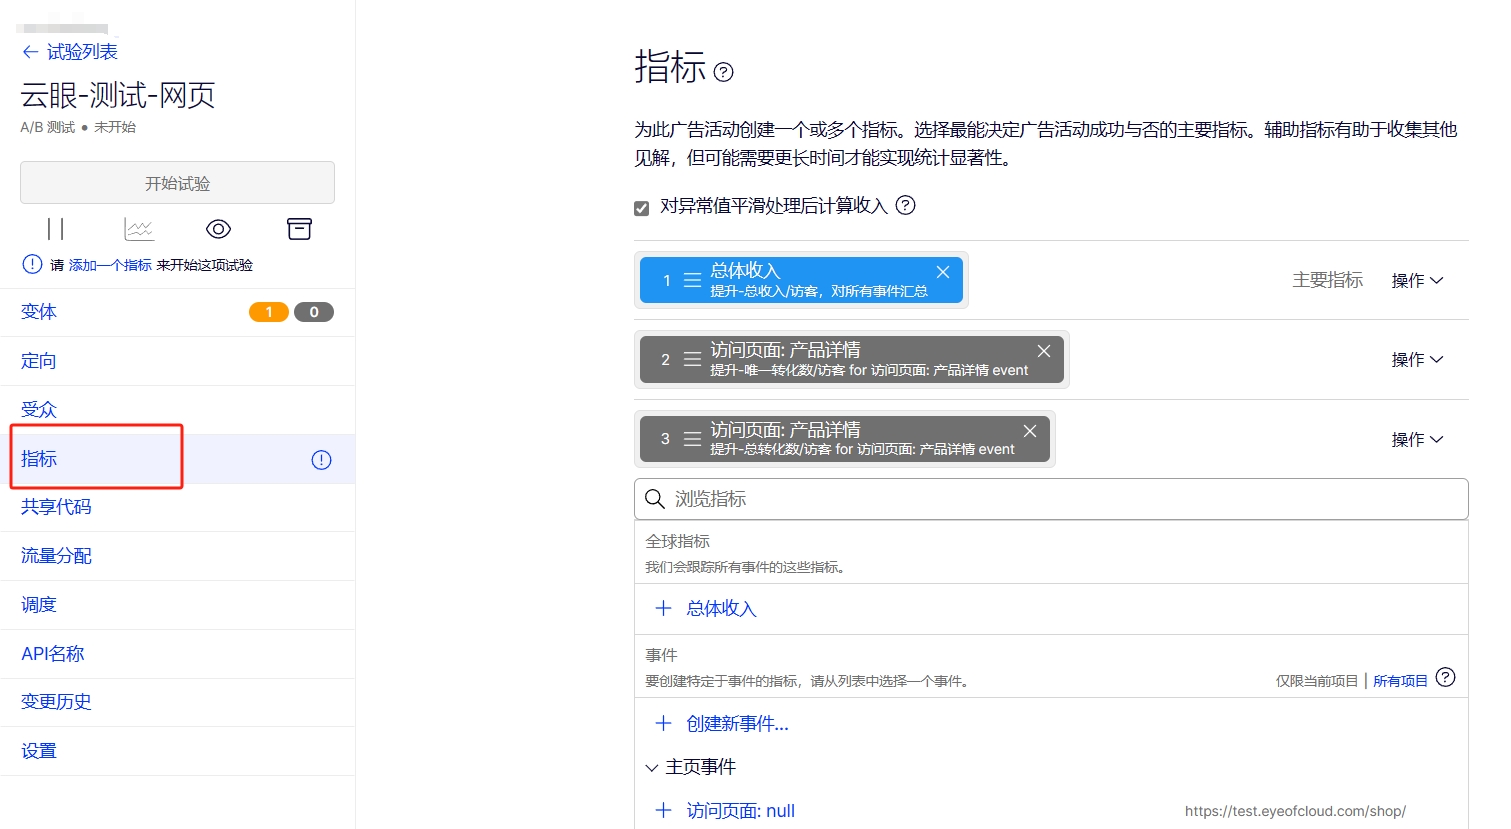Viewport: 1511px width, 829px height.
Task: Click plus icon beside 总体收入
Action: (663, 608)
